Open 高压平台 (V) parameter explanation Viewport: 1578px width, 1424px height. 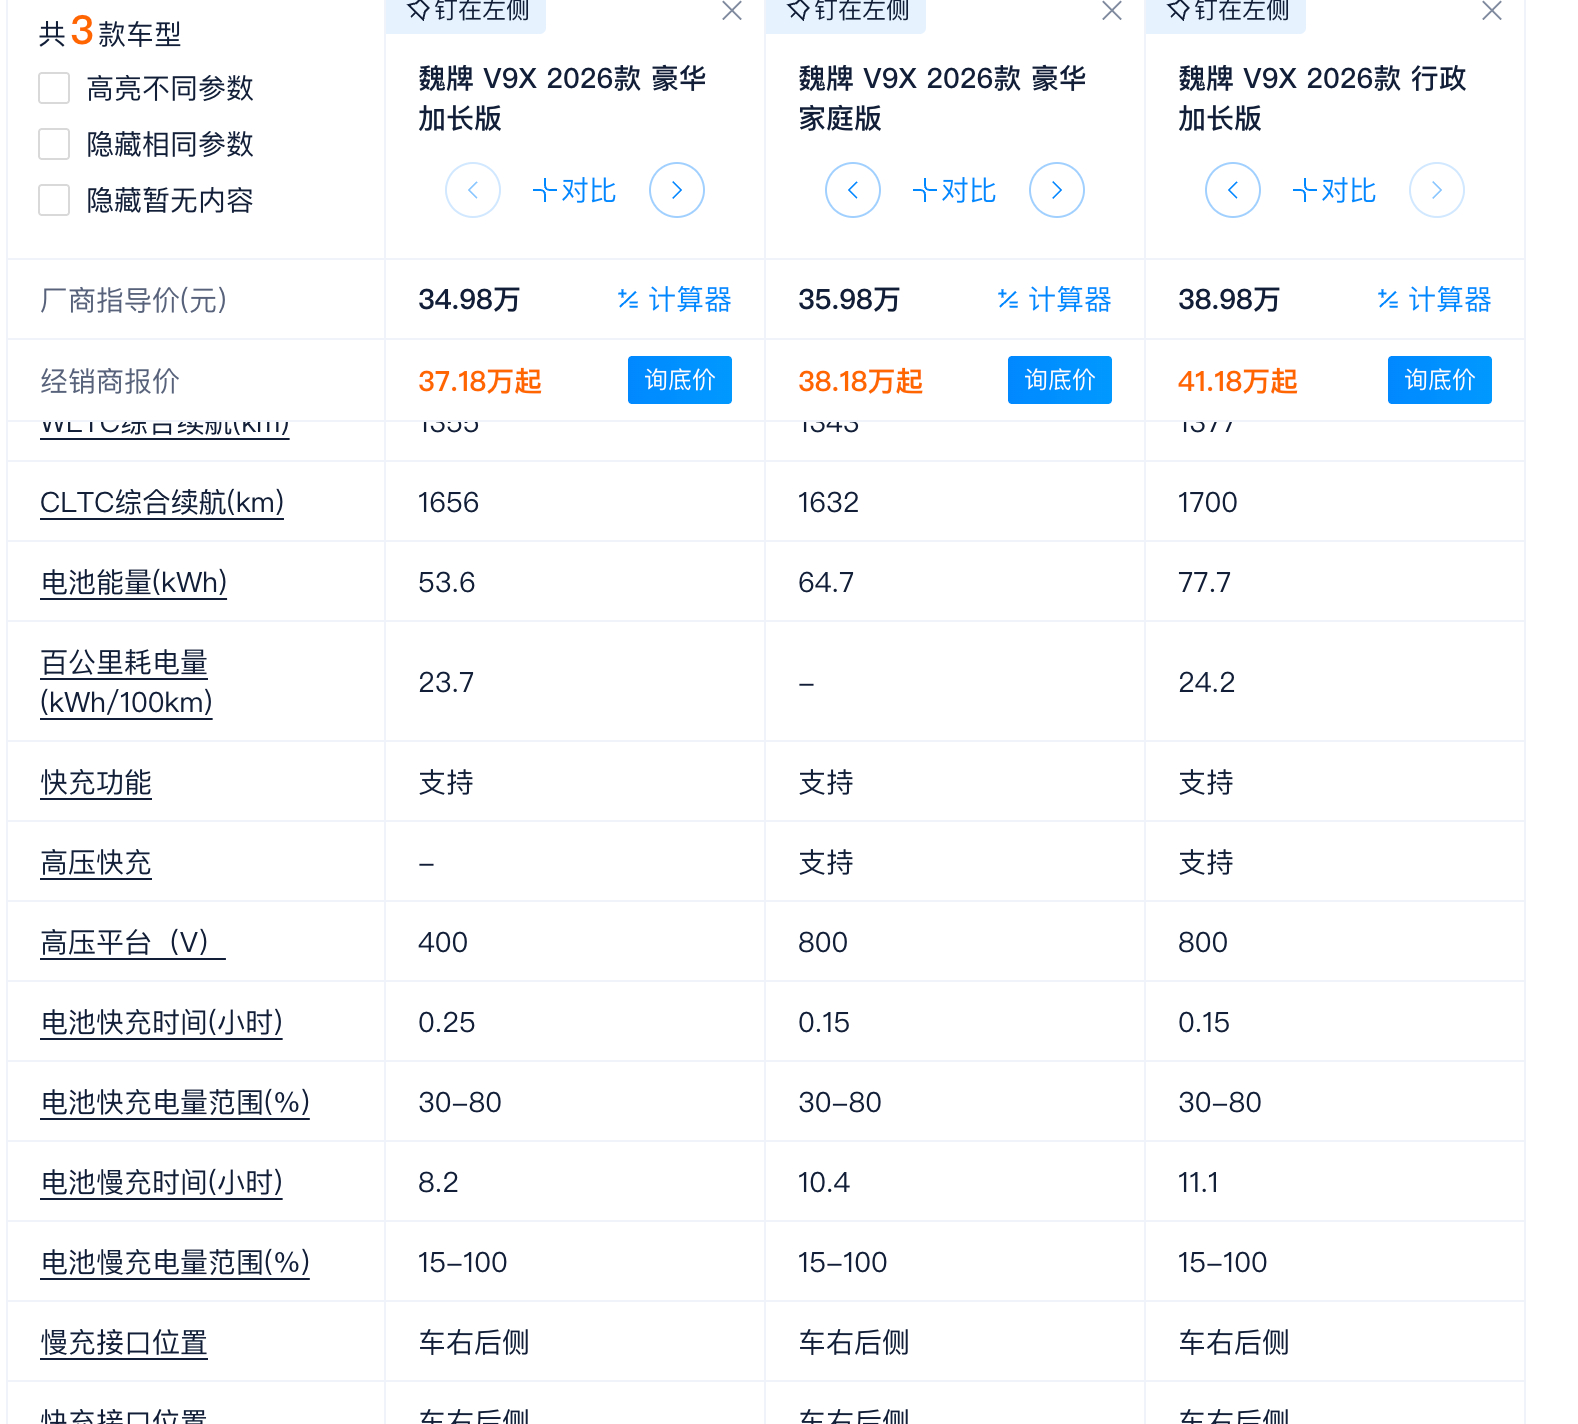click(x=133, y=942)
